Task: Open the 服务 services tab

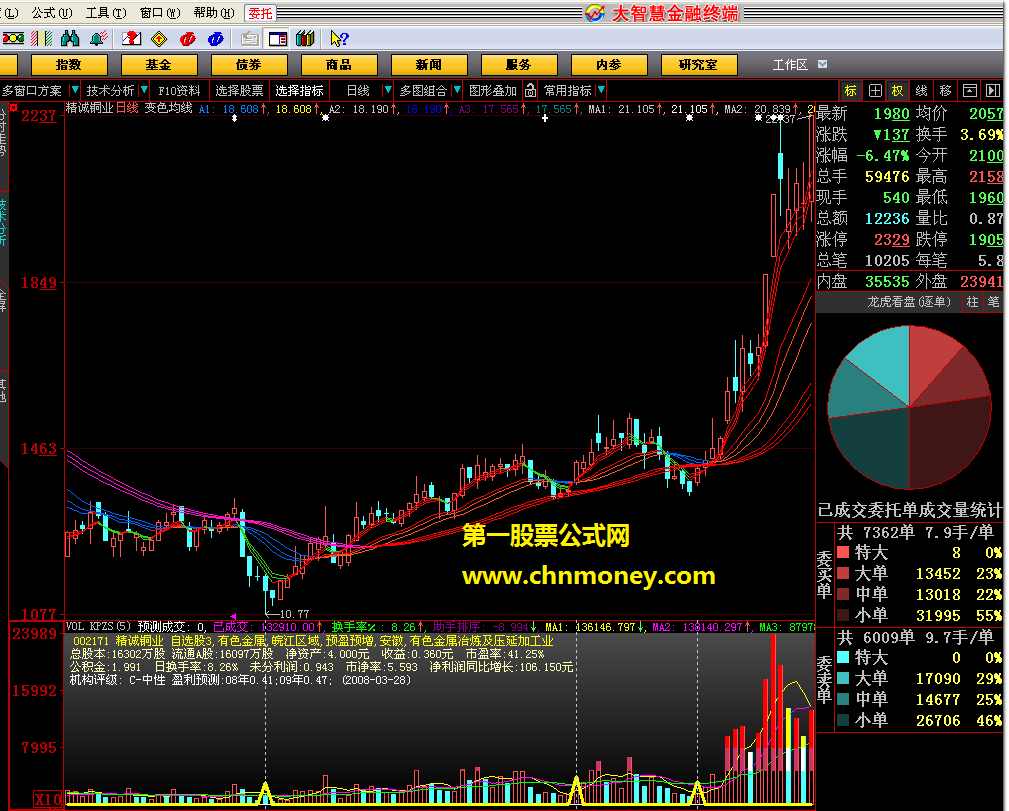Action: 519,64
